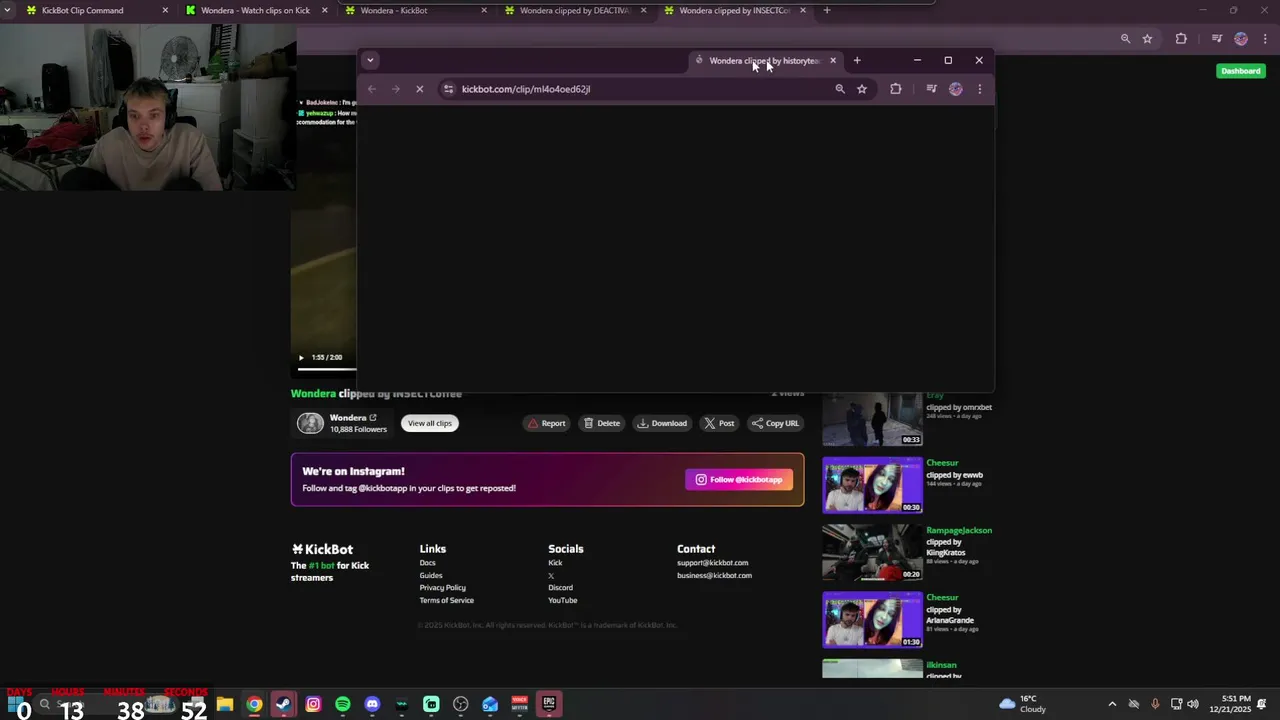The width and height of the screenshot is (1280, 720).
Task: Download the clip
Action: tap(662, 423)
